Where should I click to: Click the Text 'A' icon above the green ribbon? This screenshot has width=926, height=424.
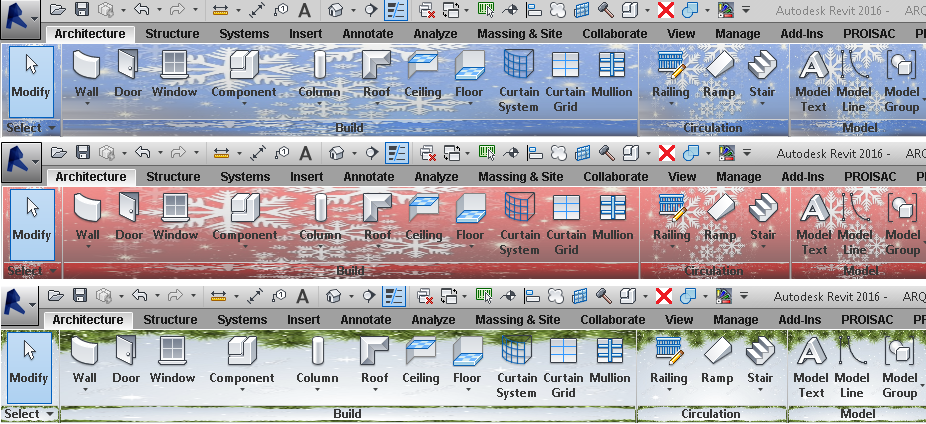coord(302,295)
